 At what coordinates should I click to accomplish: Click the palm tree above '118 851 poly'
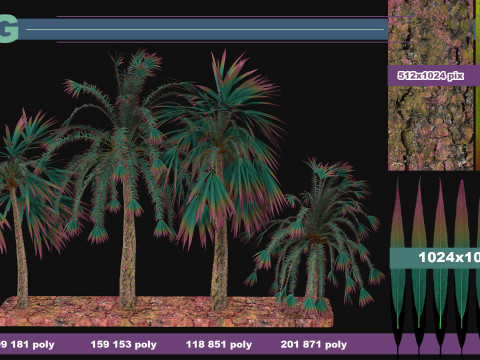[222, 180]
